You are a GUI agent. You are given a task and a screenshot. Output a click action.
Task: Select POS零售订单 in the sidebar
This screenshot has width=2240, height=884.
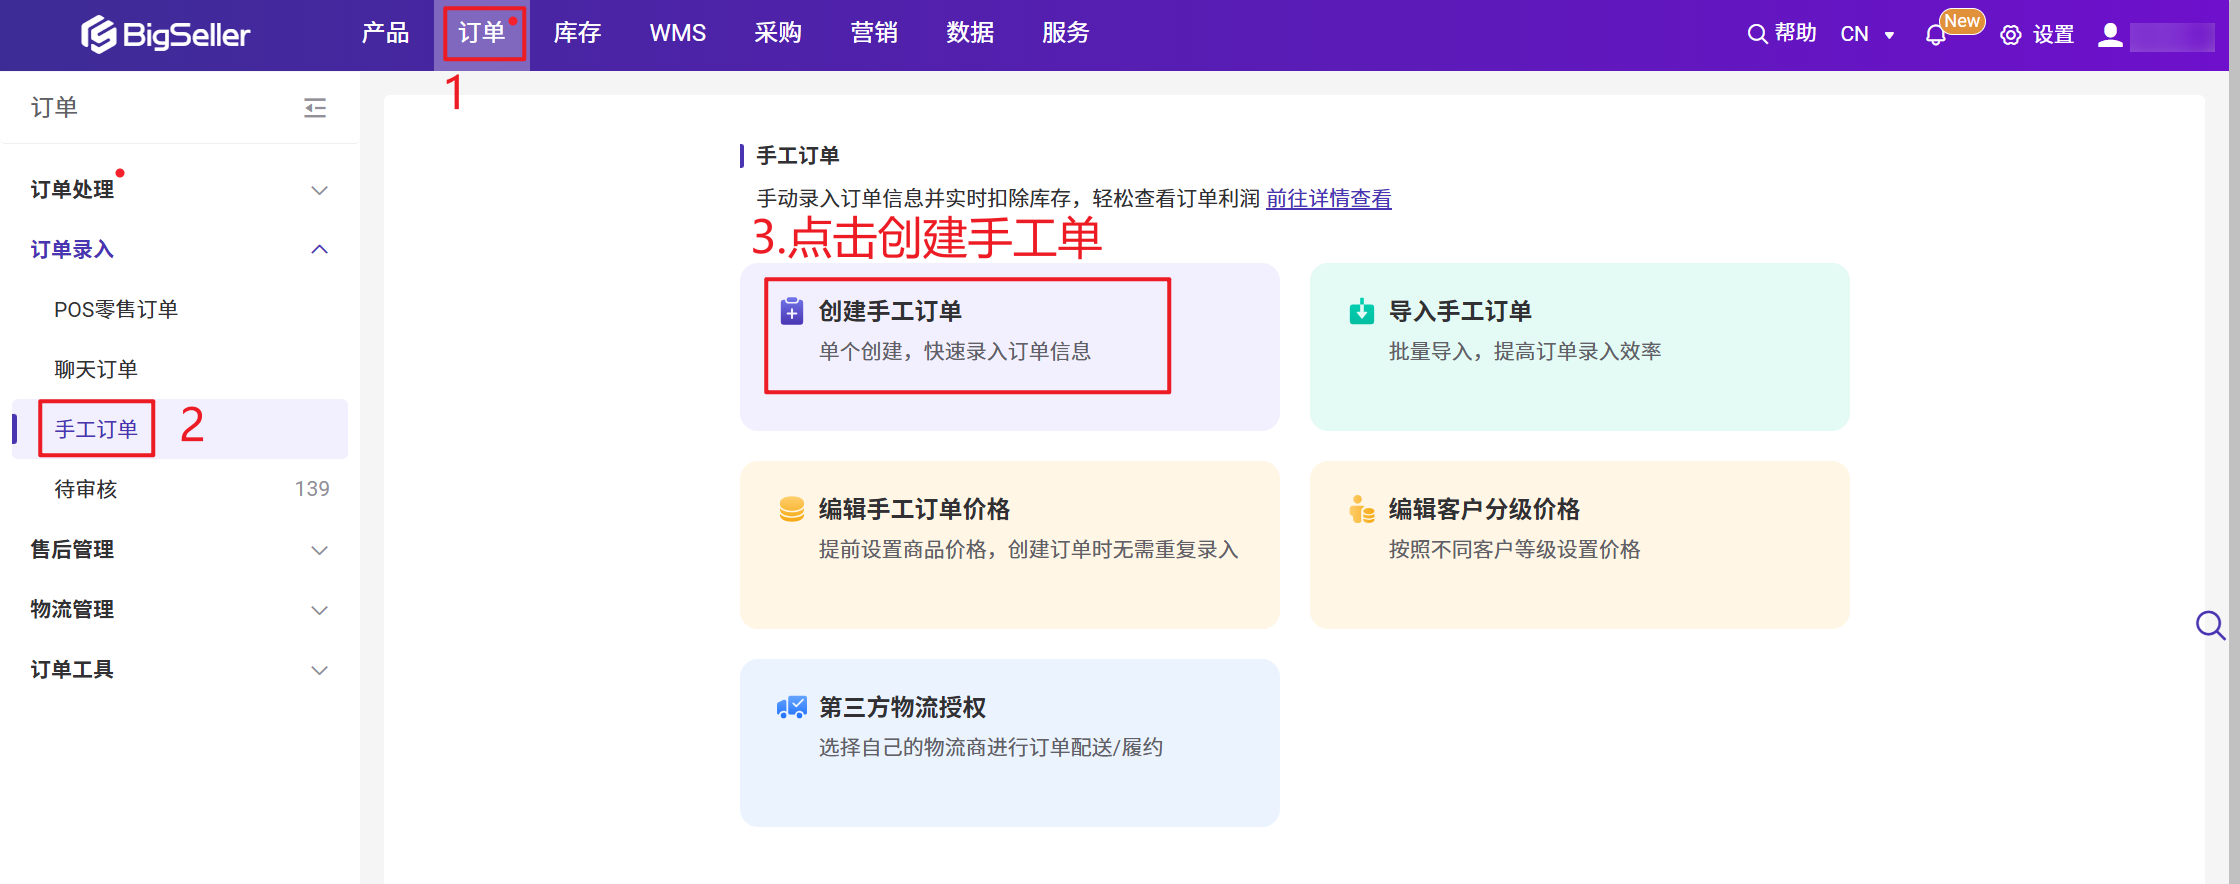coord(116,310)
